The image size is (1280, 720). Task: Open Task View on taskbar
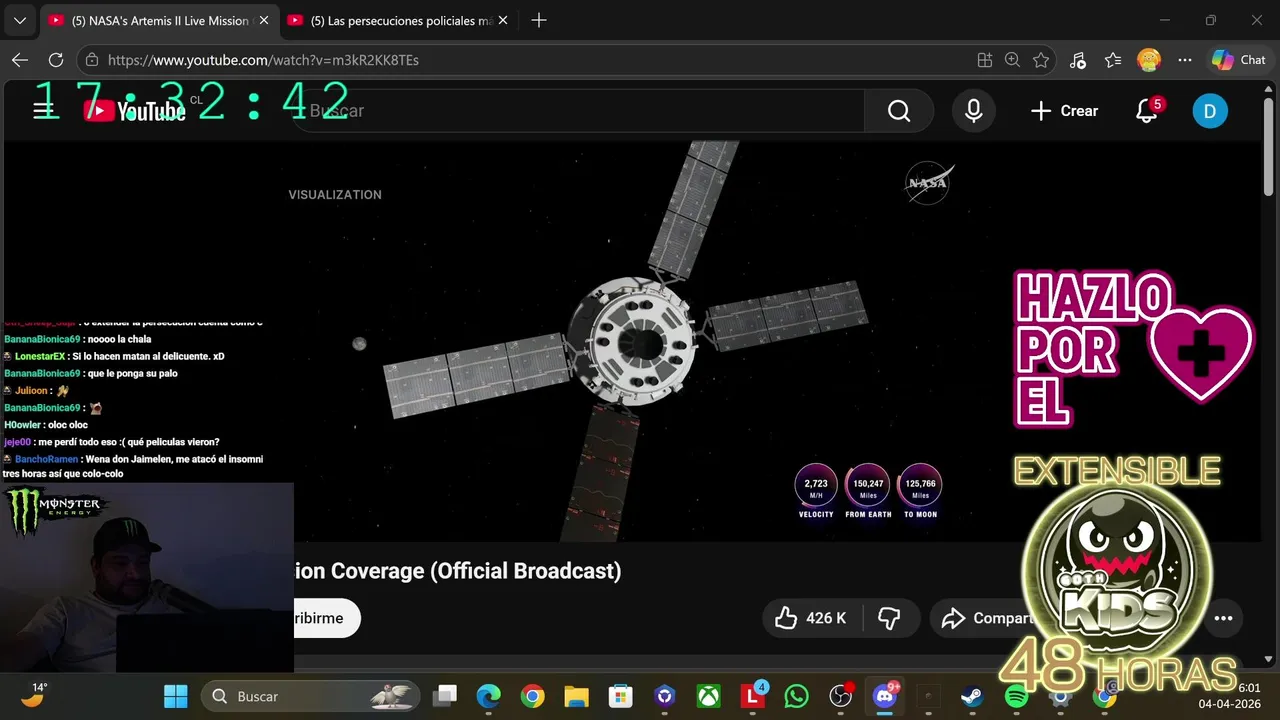pyautogui.click(x=445, y=696)
